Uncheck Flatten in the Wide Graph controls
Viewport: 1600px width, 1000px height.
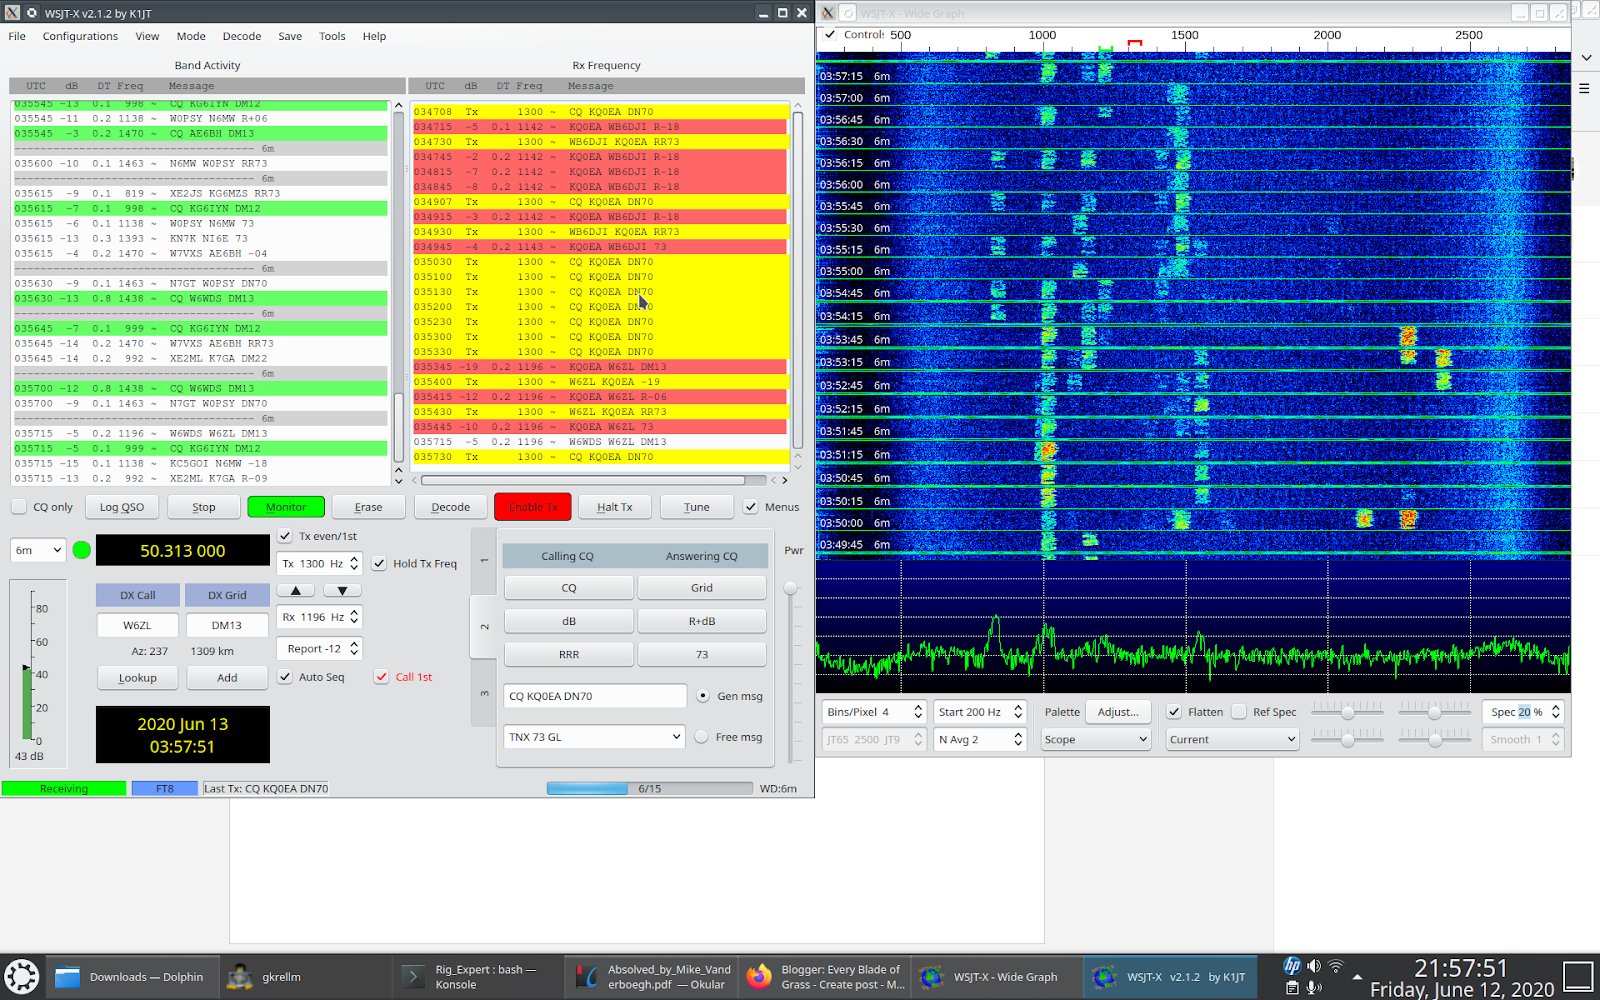pyautogui.click(x=1172, y=711)
